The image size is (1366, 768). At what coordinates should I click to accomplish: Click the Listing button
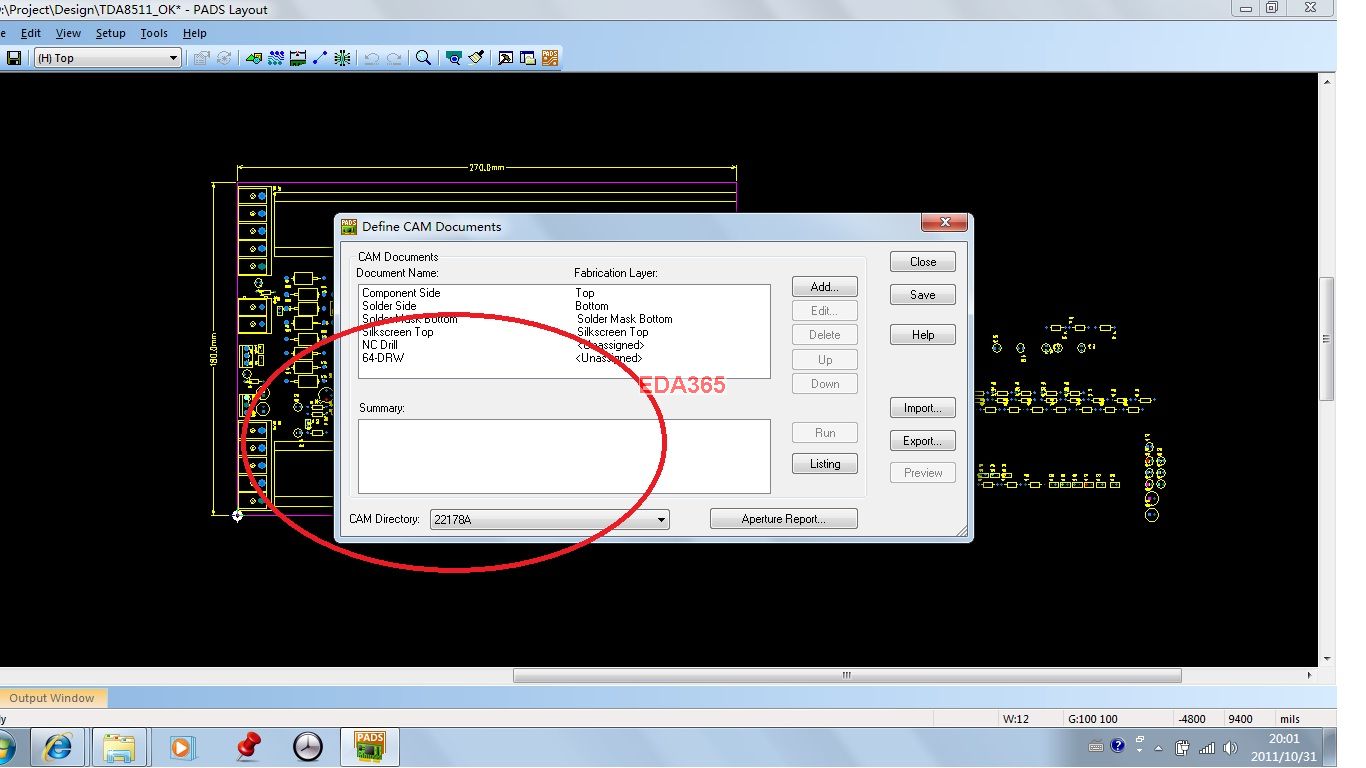(825, 464)
